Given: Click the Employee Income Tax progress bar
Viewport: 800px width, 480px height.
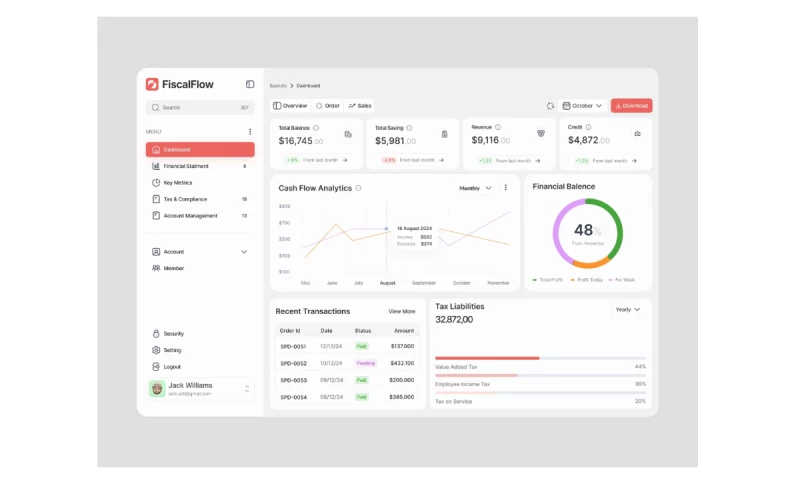Looking at the screenshot, I should pos(540,375).
